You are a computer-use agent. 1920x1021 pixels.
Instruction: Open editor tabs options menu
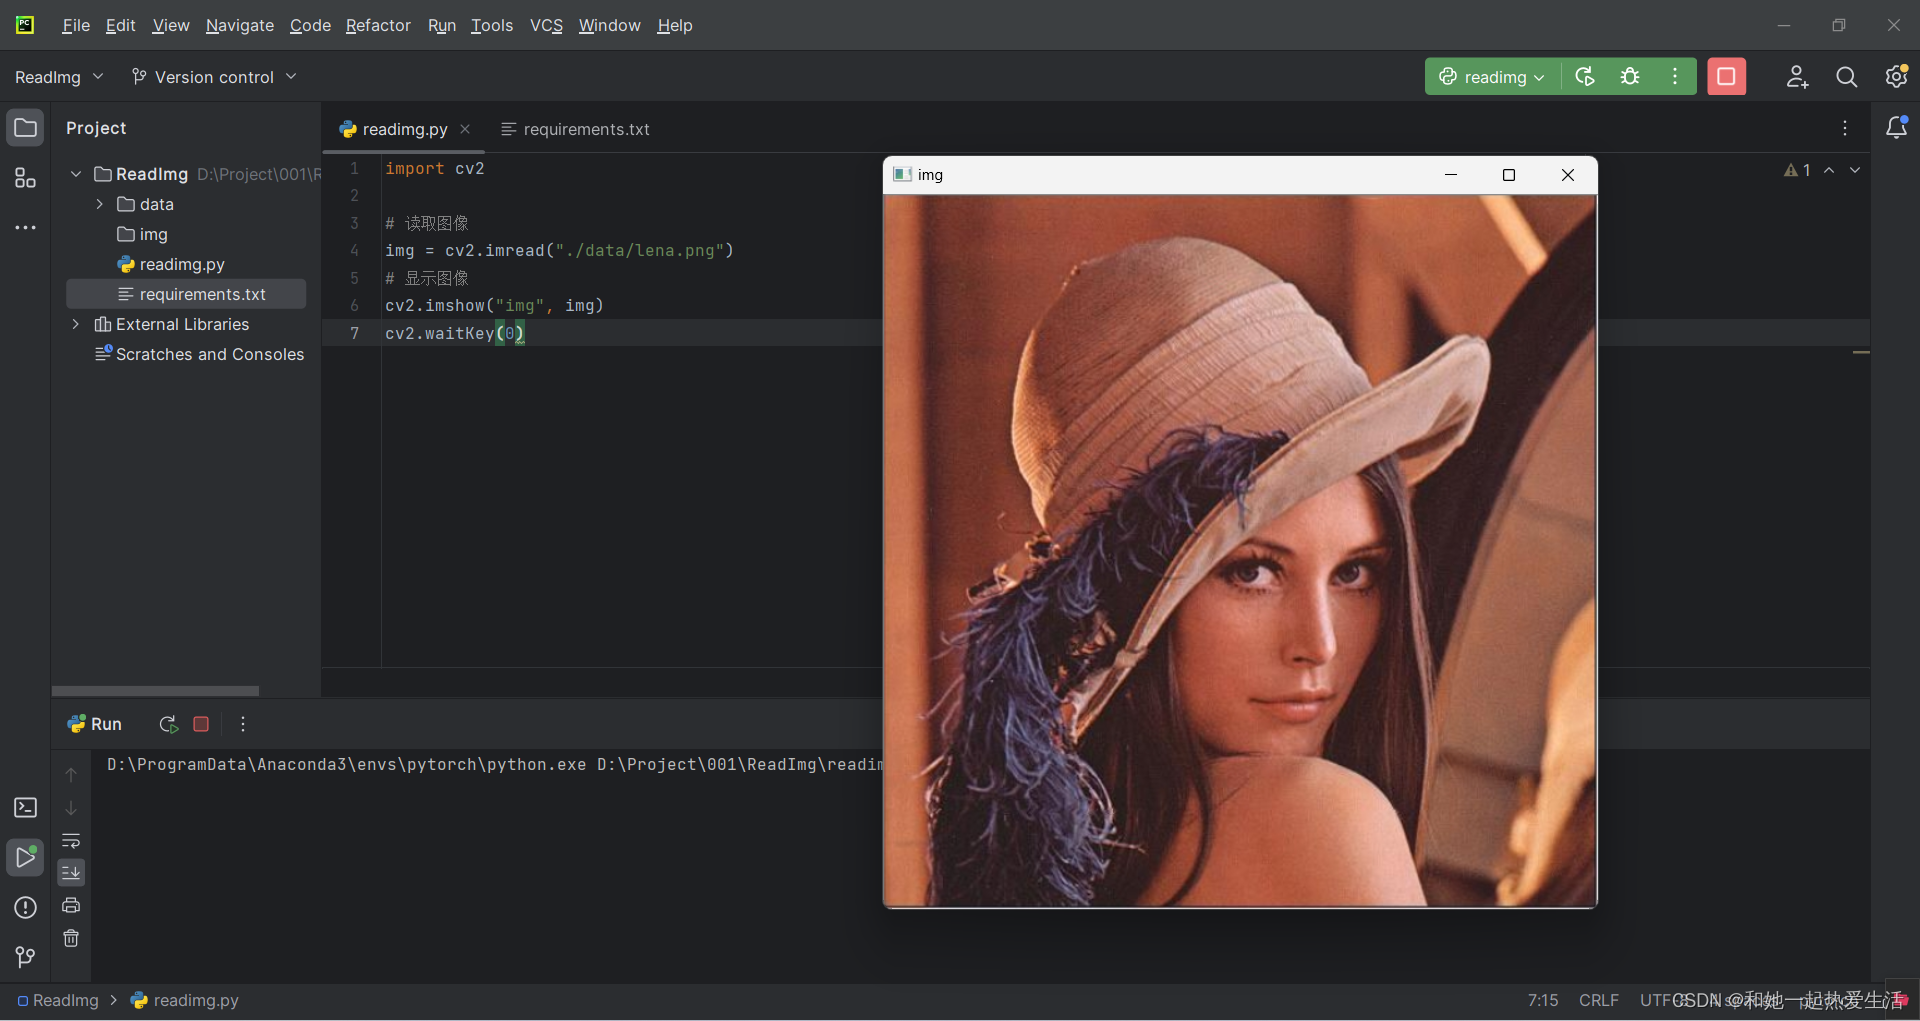(x=1845, y=128)
